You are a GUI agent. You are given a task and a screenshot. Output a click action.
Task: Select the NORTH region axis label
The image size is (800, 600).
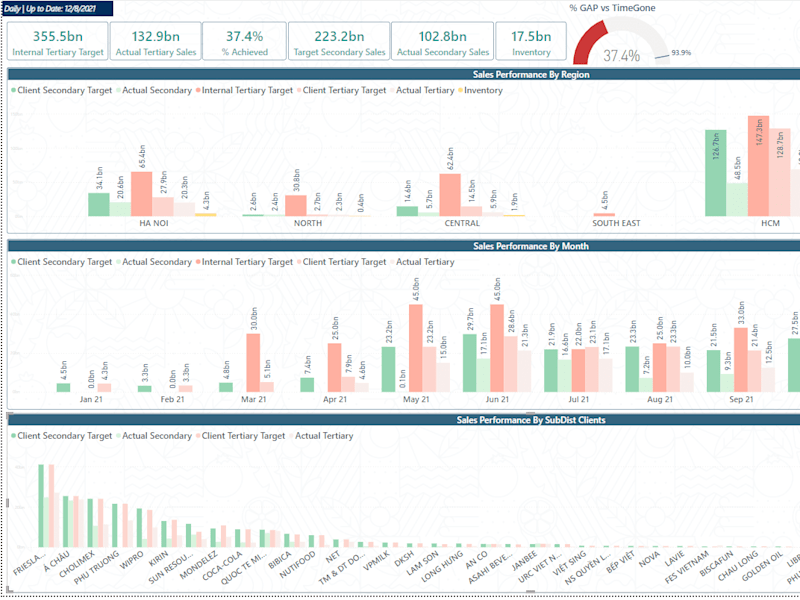pyautogui.click(x=308, y=223)
